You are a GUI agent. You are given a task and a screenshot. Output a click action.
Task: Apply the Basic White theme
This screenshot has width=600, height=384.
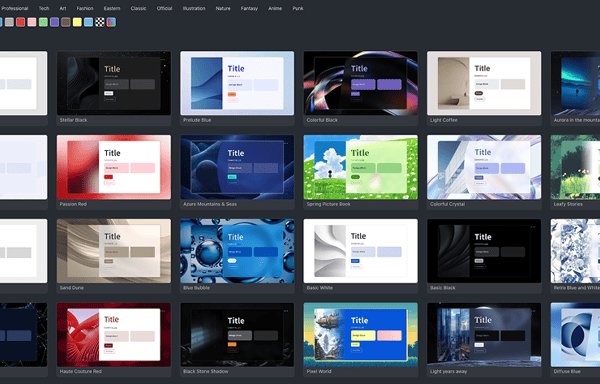[x=360, y=256]
